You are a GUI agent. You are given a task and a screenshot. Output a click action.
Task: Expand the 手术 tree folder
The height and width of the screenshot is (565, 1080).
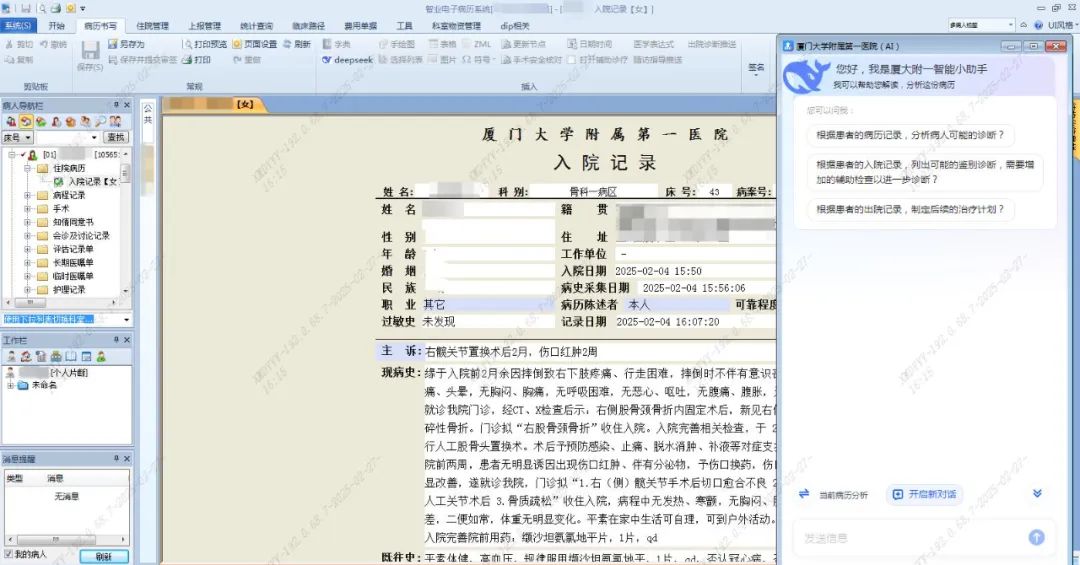tap(28, 209)
